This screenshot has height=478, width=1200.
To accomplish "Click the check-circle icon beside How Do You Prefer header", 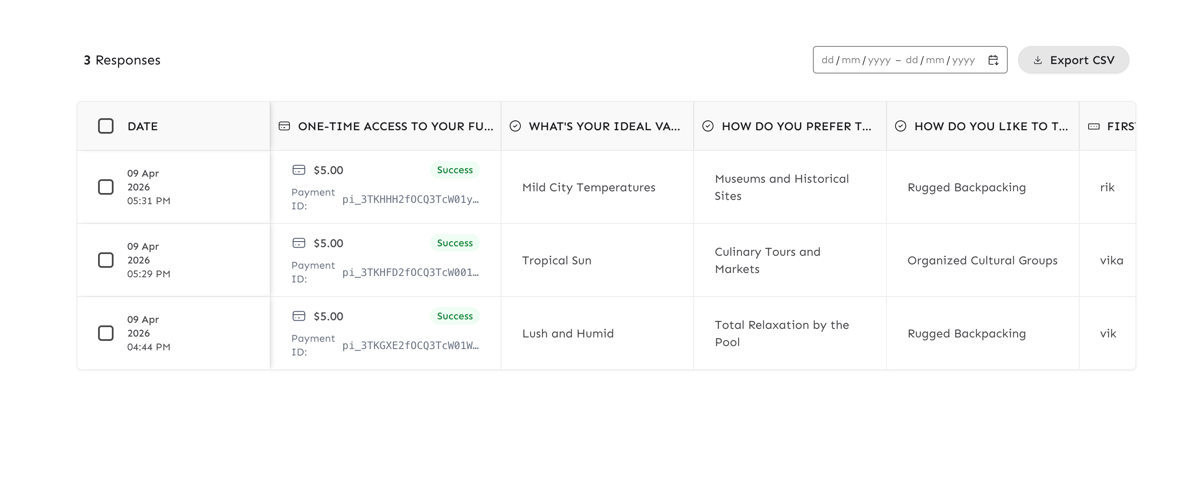I will point(708,126).
